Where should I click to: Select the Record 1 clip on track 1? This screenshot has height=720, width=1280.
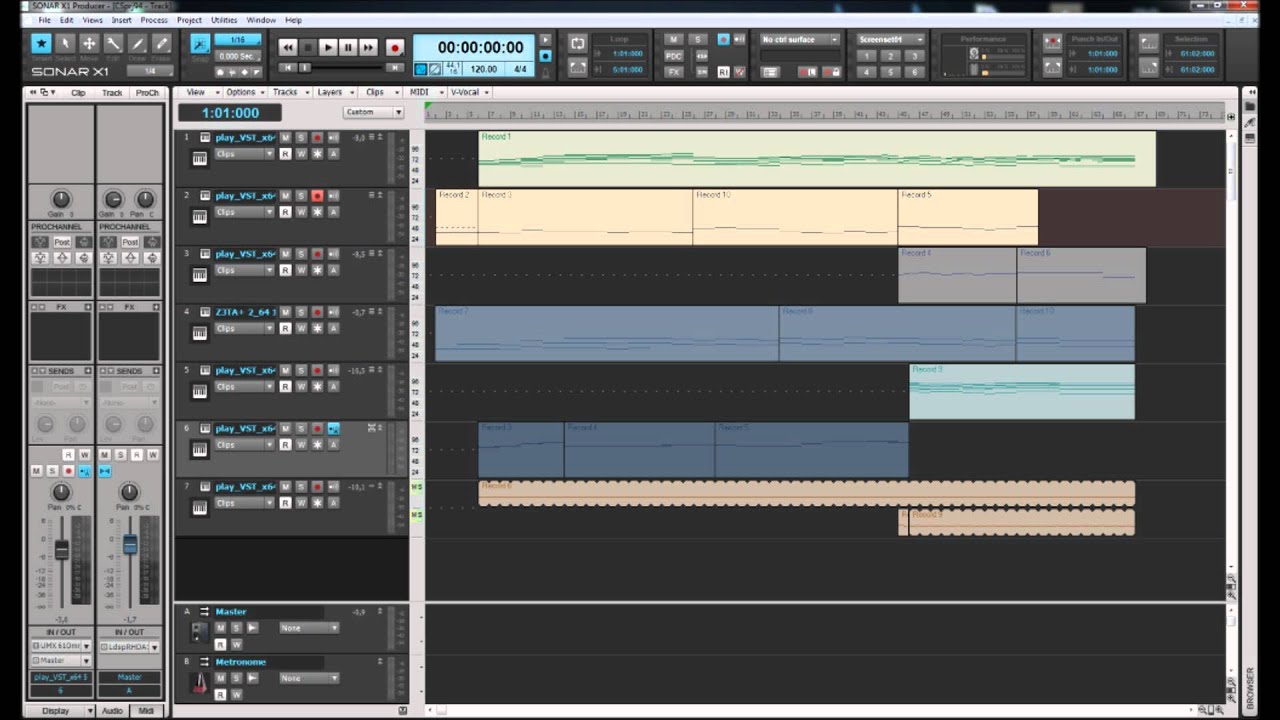coord(816,158)
